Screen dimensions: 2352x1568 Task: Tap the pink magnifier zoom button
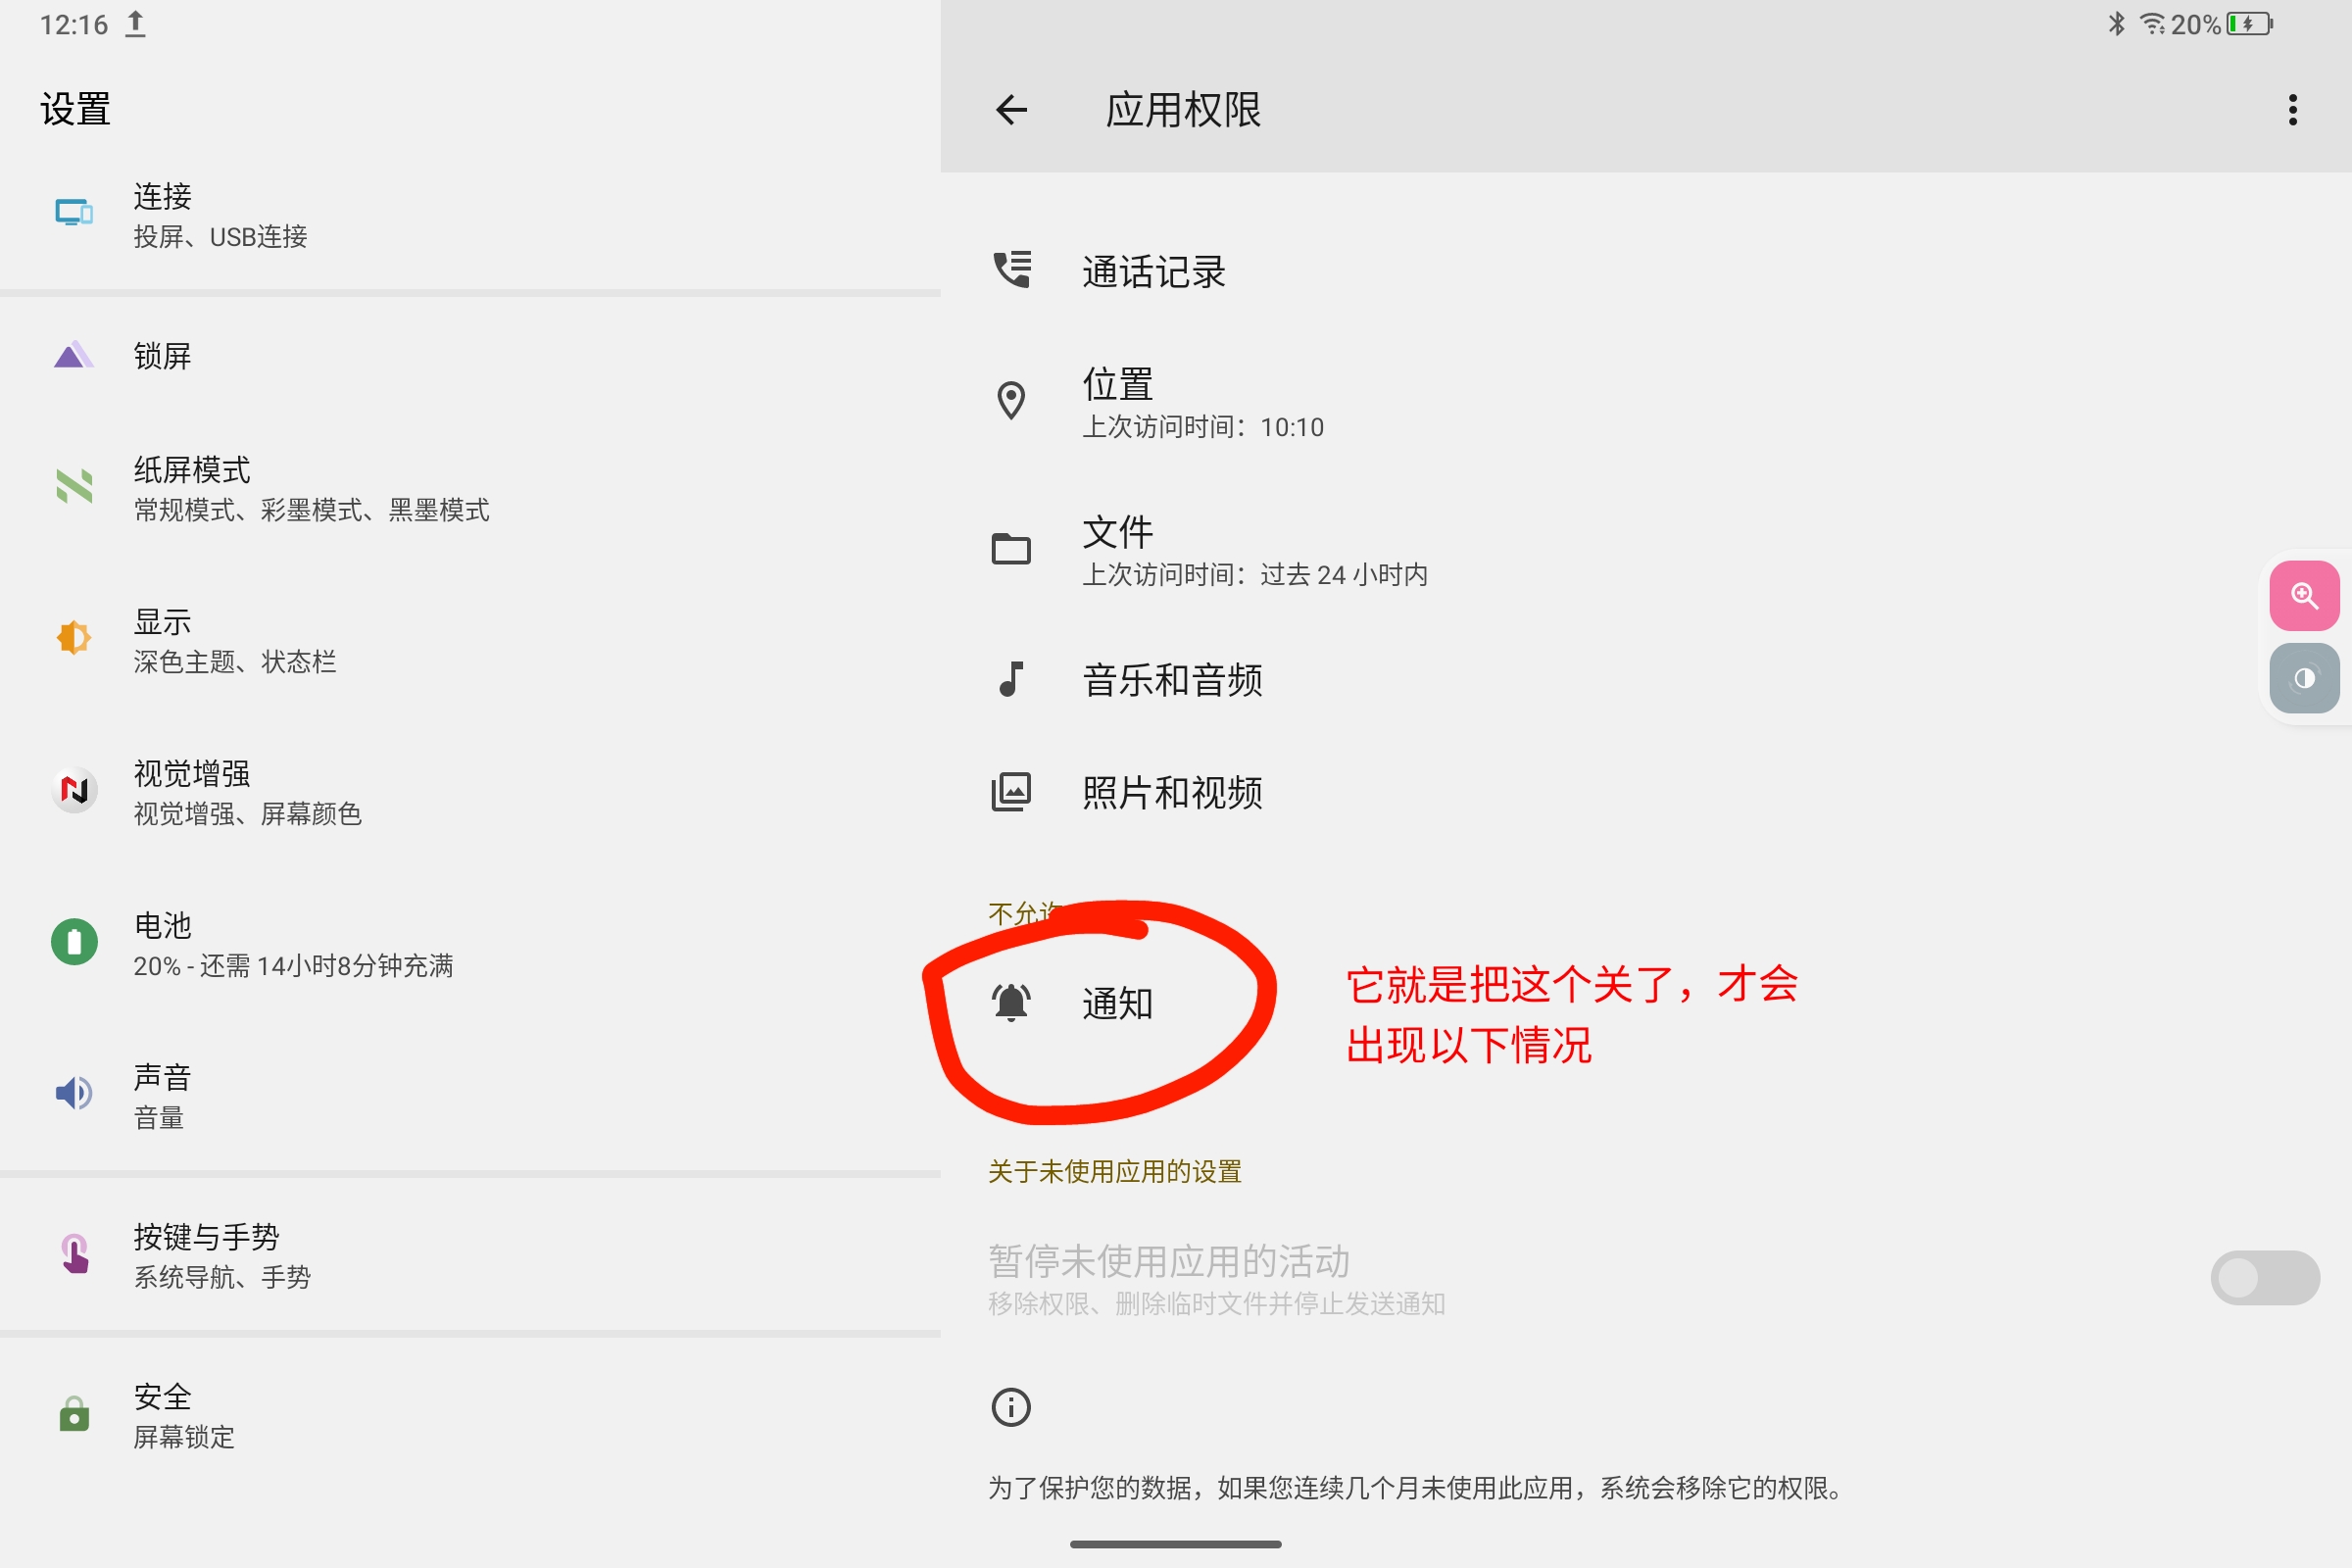(2304, 596)
